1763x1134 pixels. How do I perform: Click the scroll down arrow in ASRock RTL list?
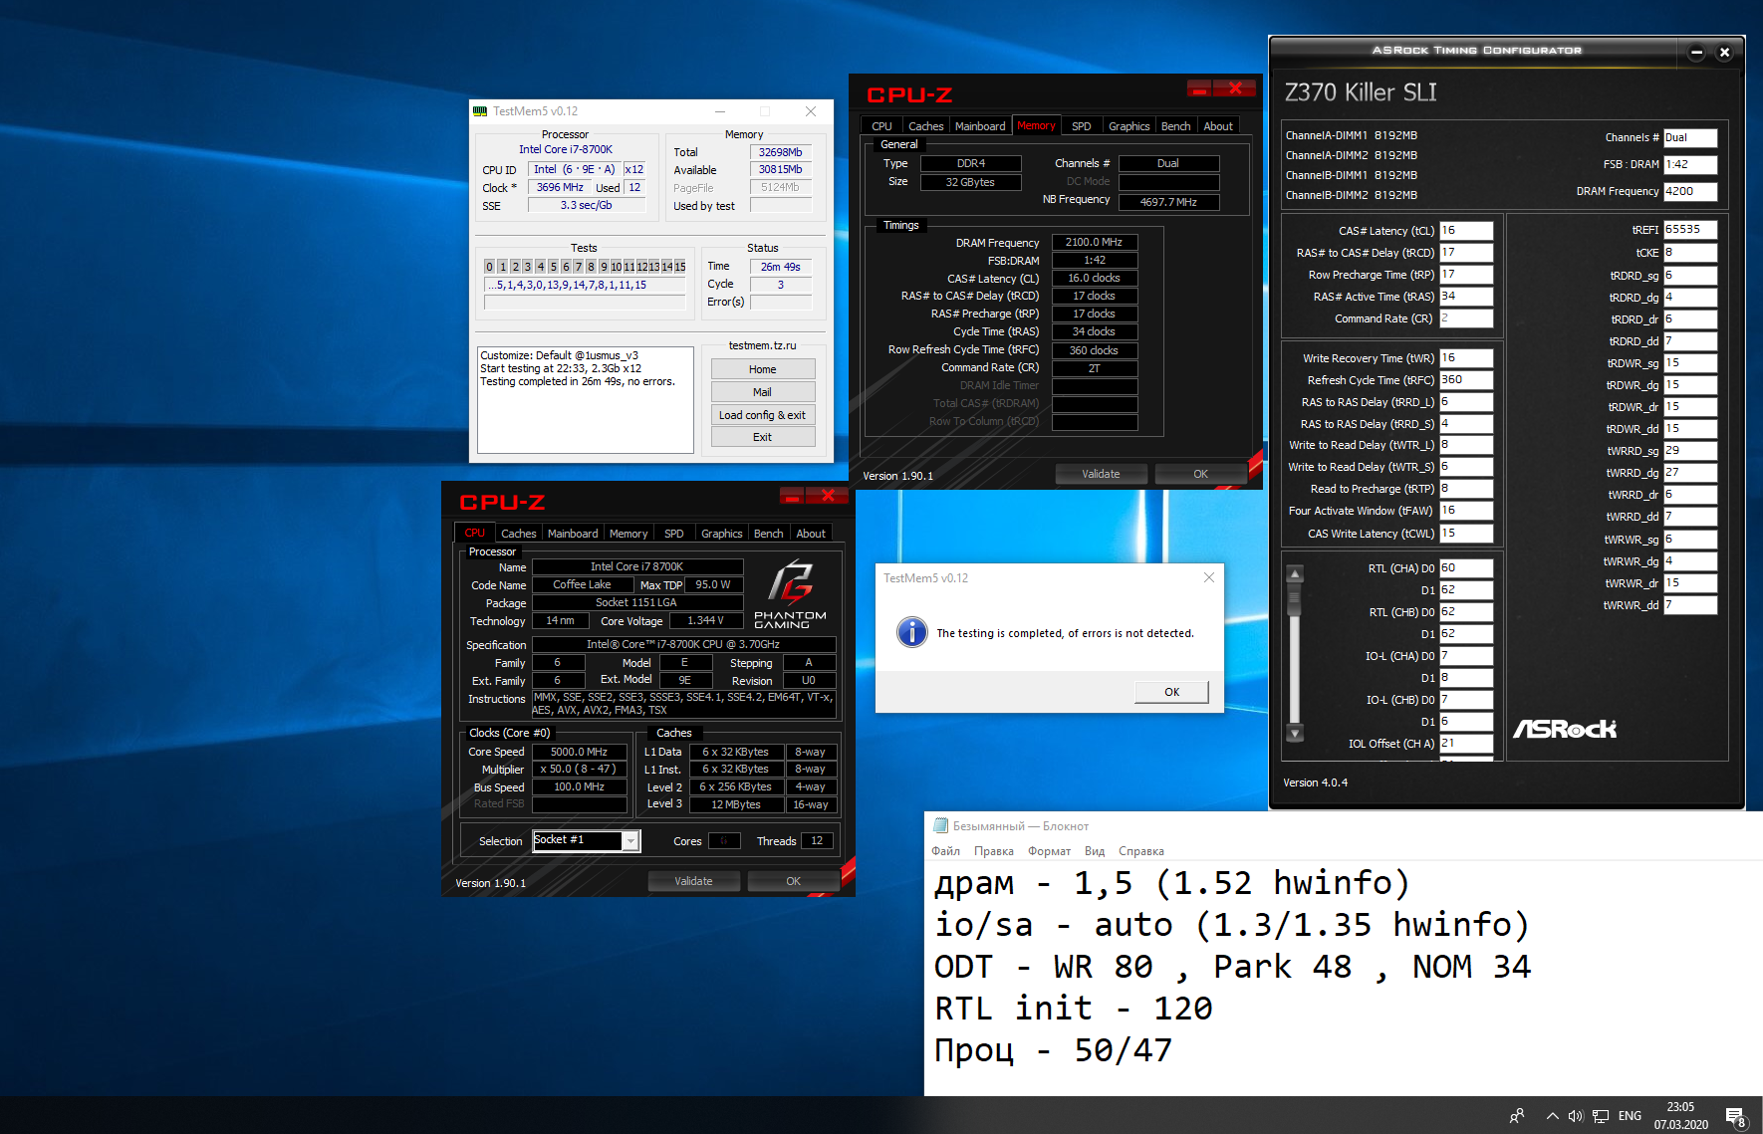click(x=1295, y=733)
